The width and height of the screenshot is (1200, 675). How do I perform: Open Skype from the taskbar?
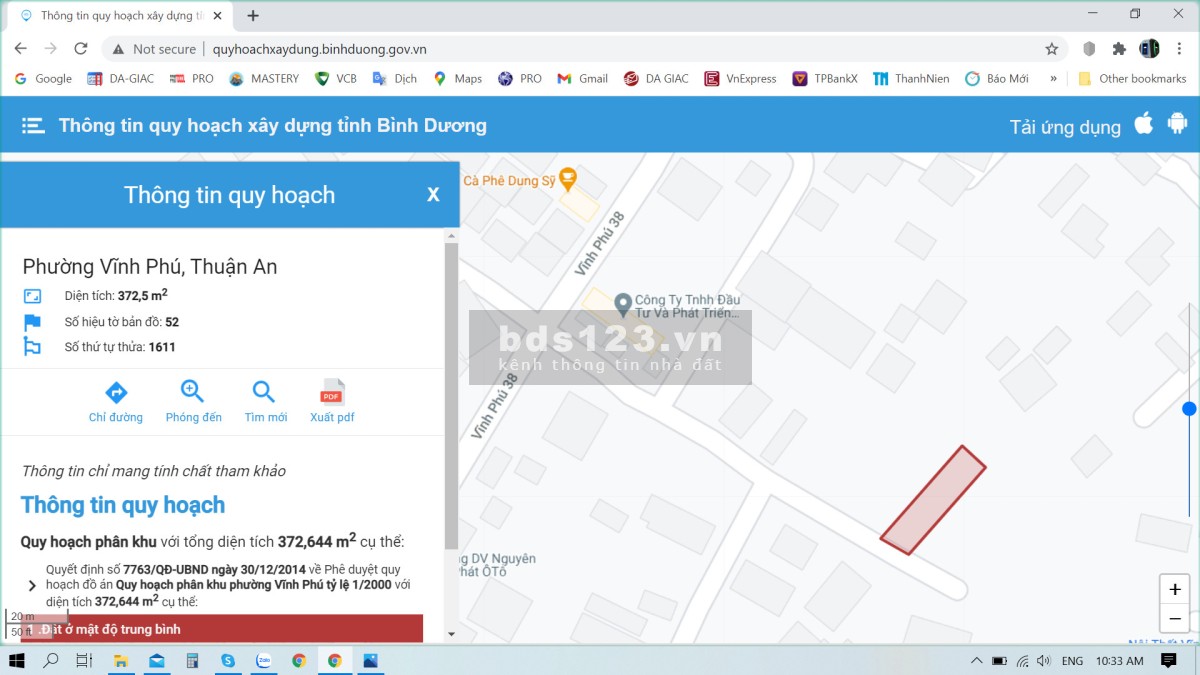[x=228, y=660]
